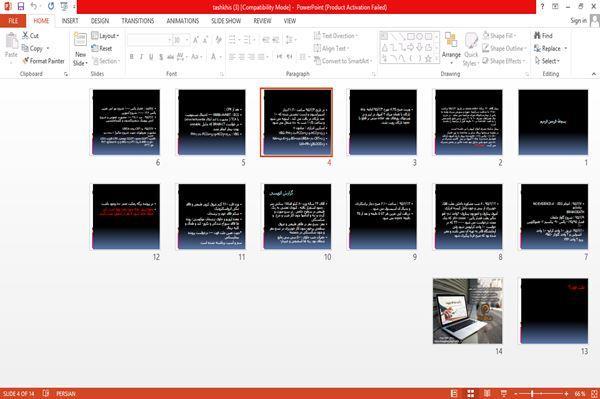Image resolution: width=600 pixels, height=399 pixels.
Task: Click Convert to SmartArt
Action: tap(343, 61)
